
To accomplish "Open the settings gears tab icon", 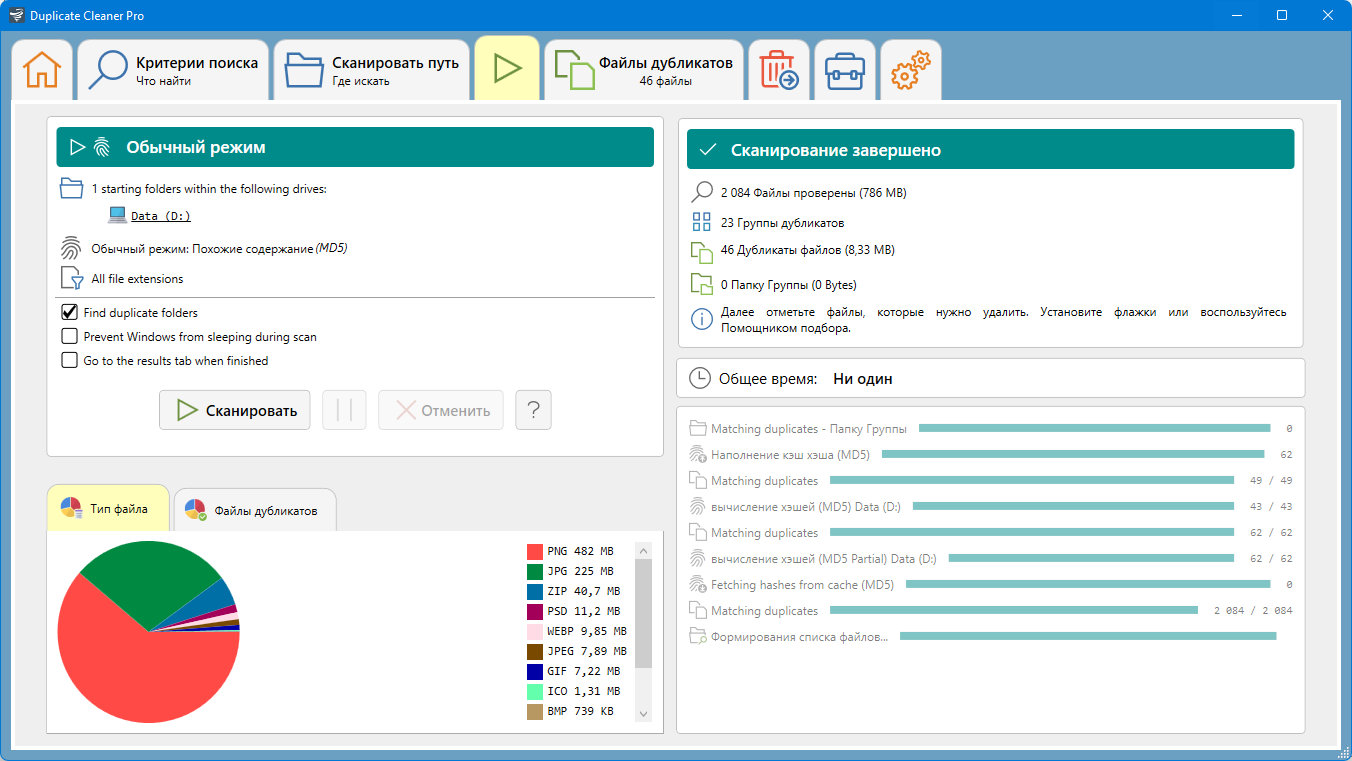I will 910,70.
